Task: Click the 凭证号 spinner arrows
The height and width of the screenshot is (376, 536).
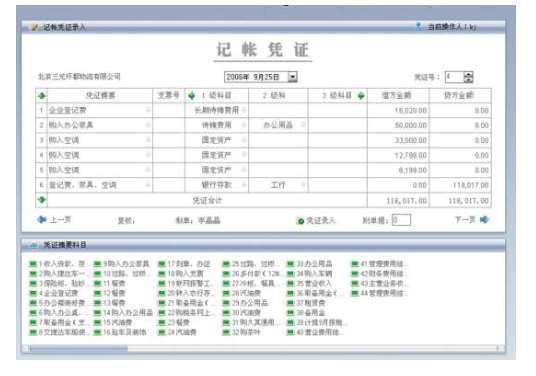Action: pyautogui.click(x=468, y=77)
